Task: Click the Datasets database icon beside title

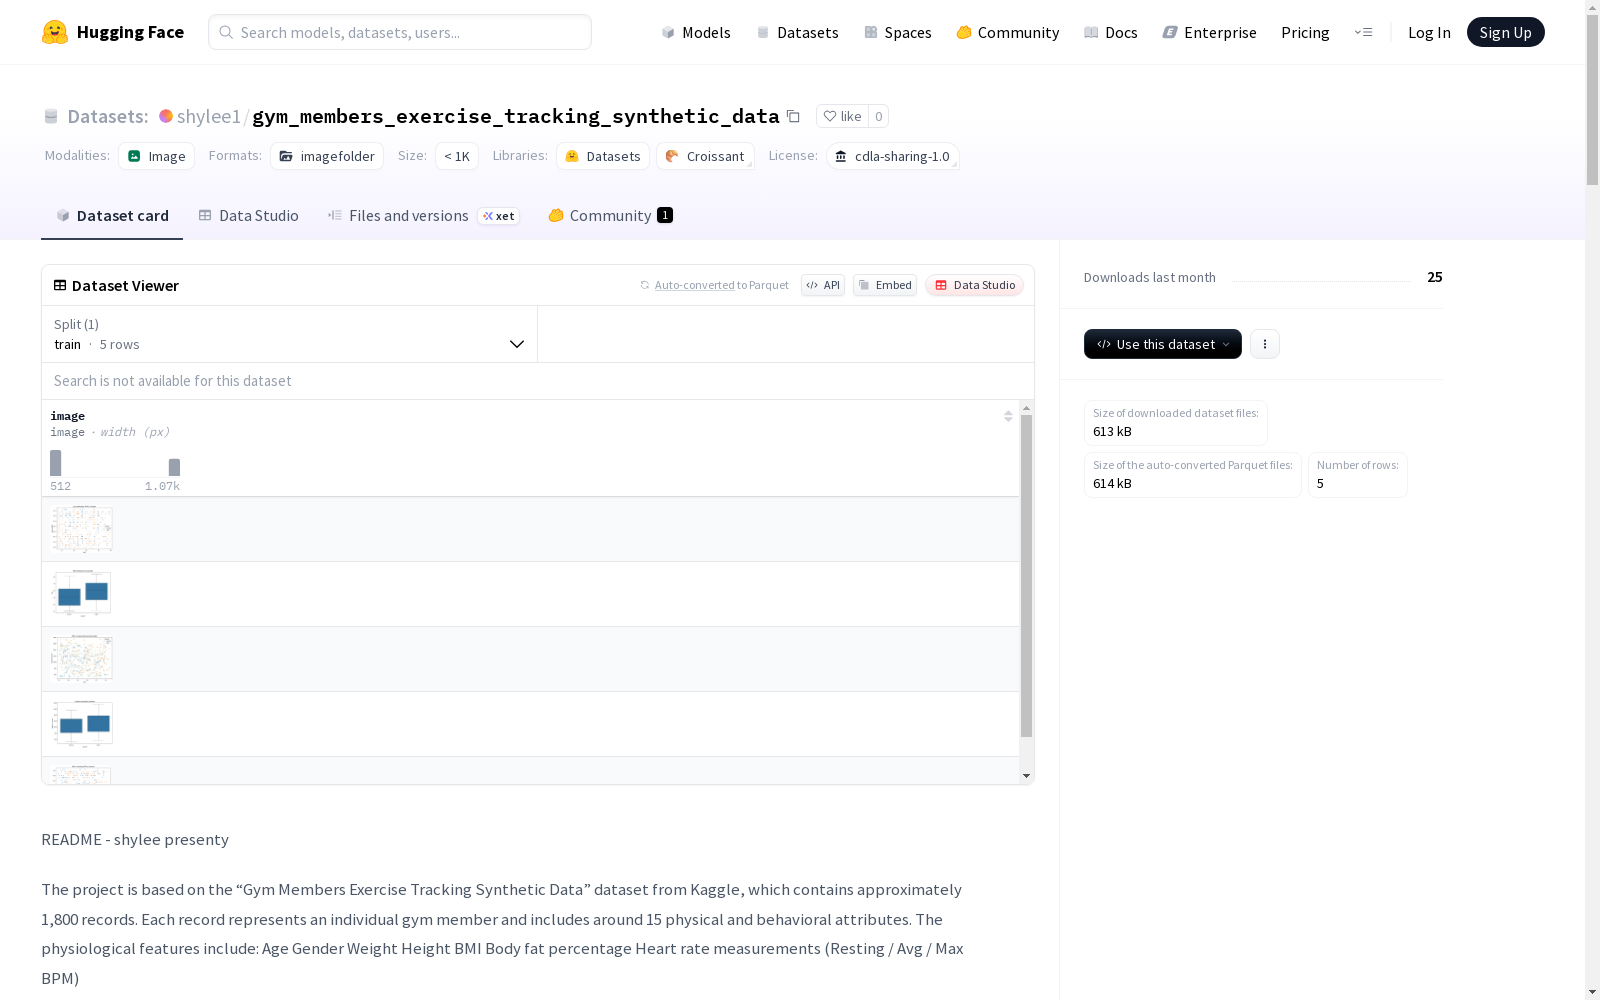Action: point(51,116)
